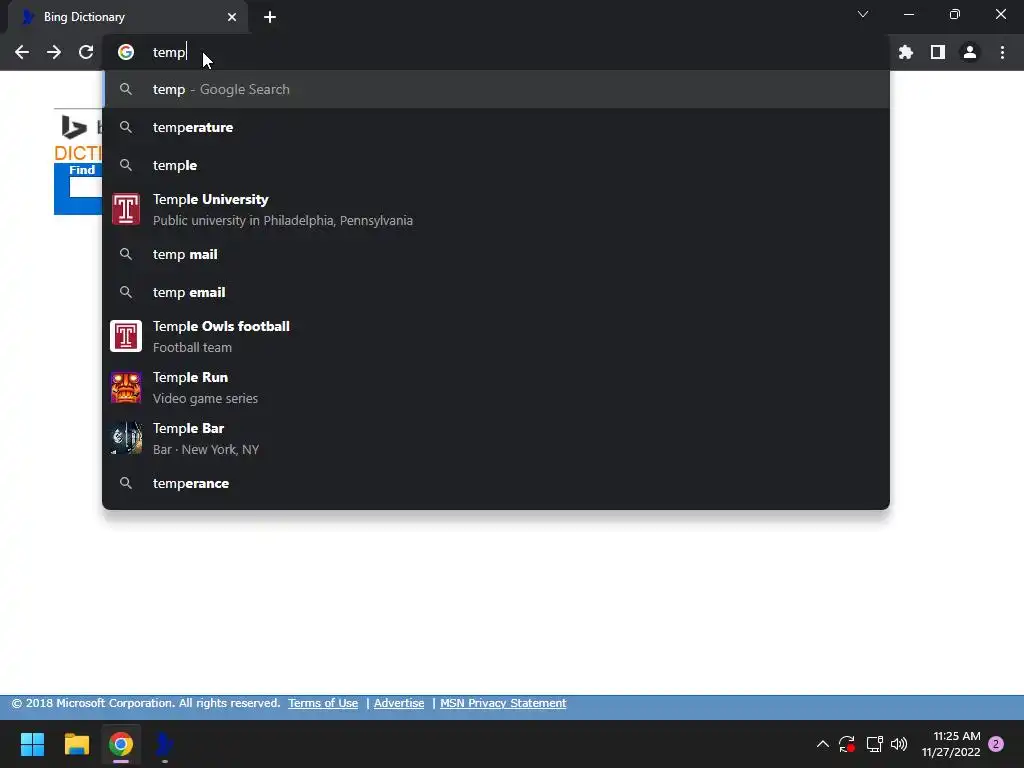
Task: Choose the 'temple' search suggestion
Action: point(496,165)
